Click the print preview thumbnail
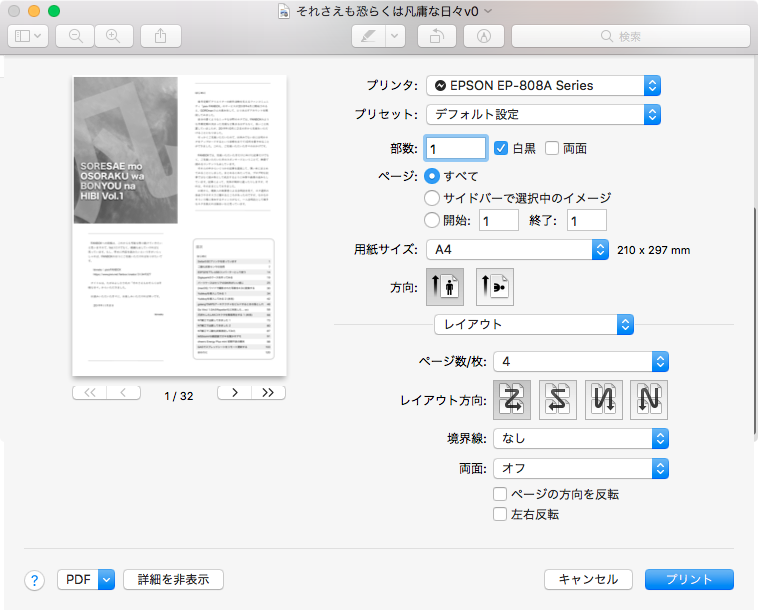This screenshot has height=610, width=758. tap(179, 226)
